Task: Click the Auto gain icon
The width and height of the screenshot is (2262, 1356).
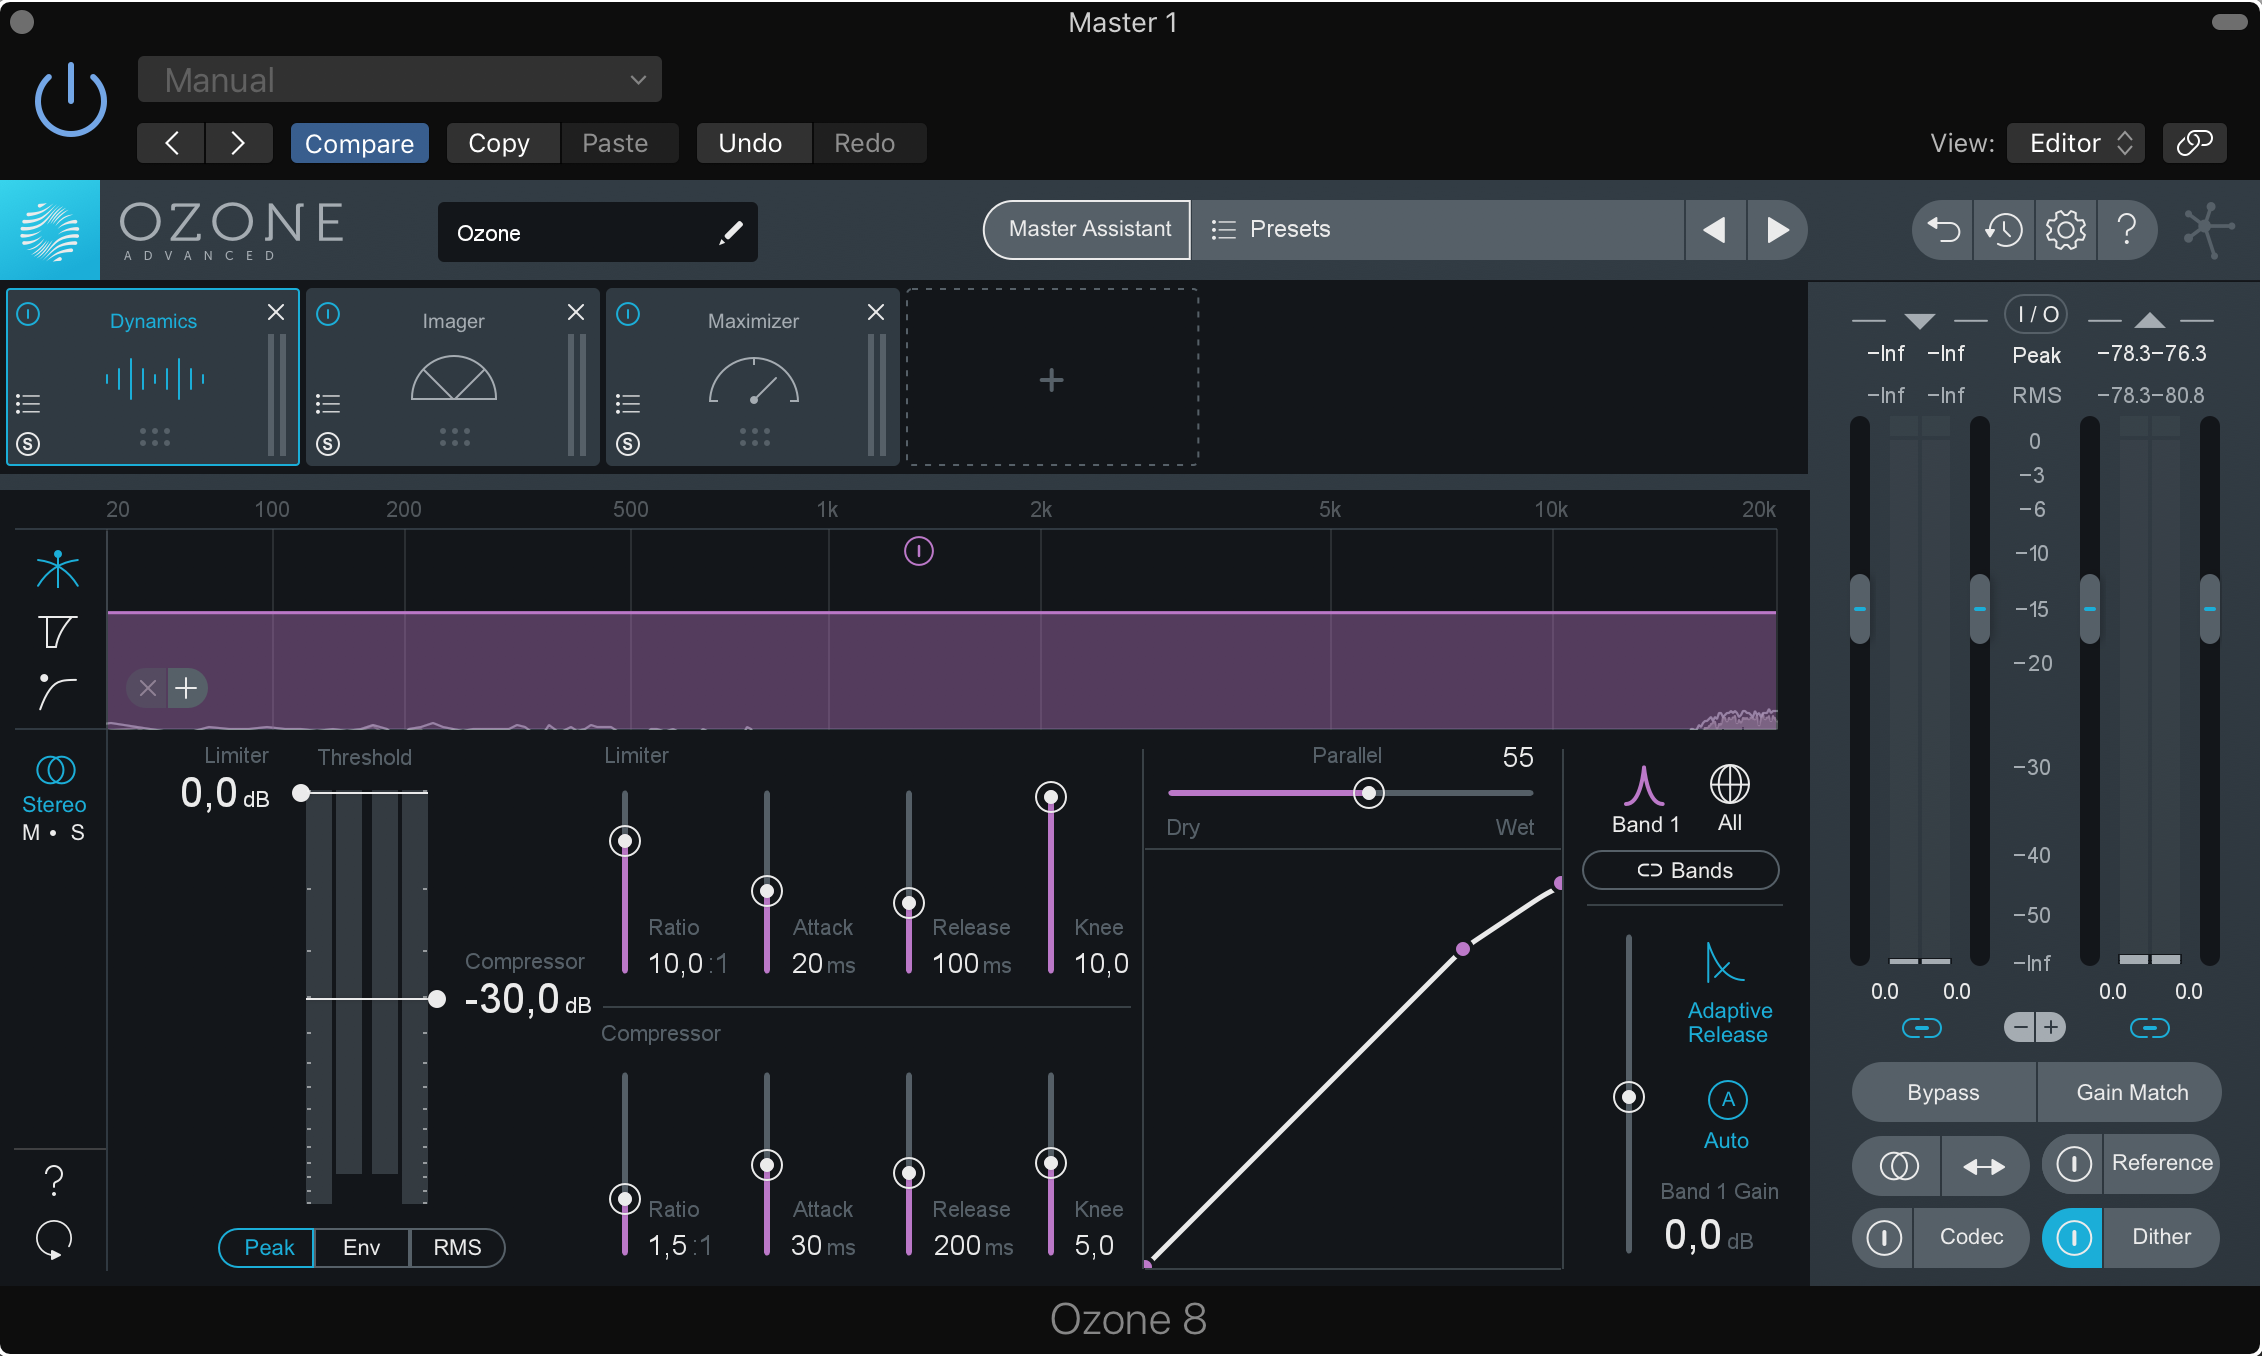Action: coord(1727,1100)
